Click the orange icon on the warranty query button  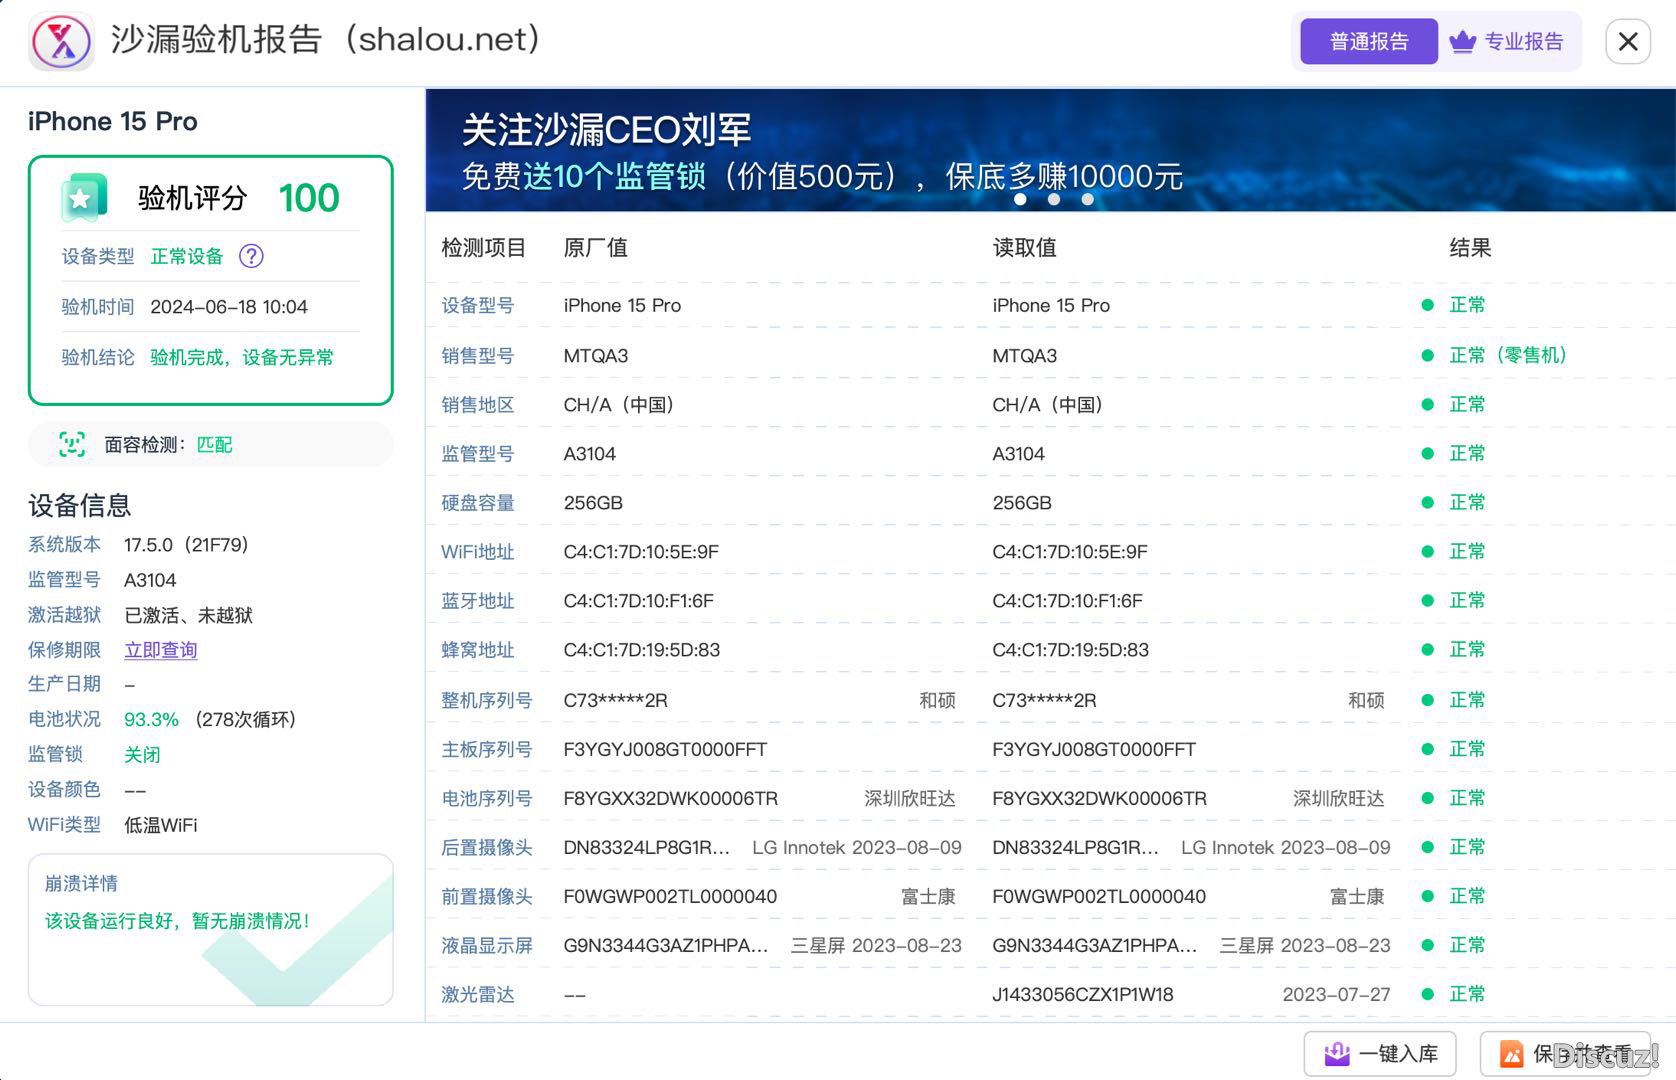click(1511, 1054)
